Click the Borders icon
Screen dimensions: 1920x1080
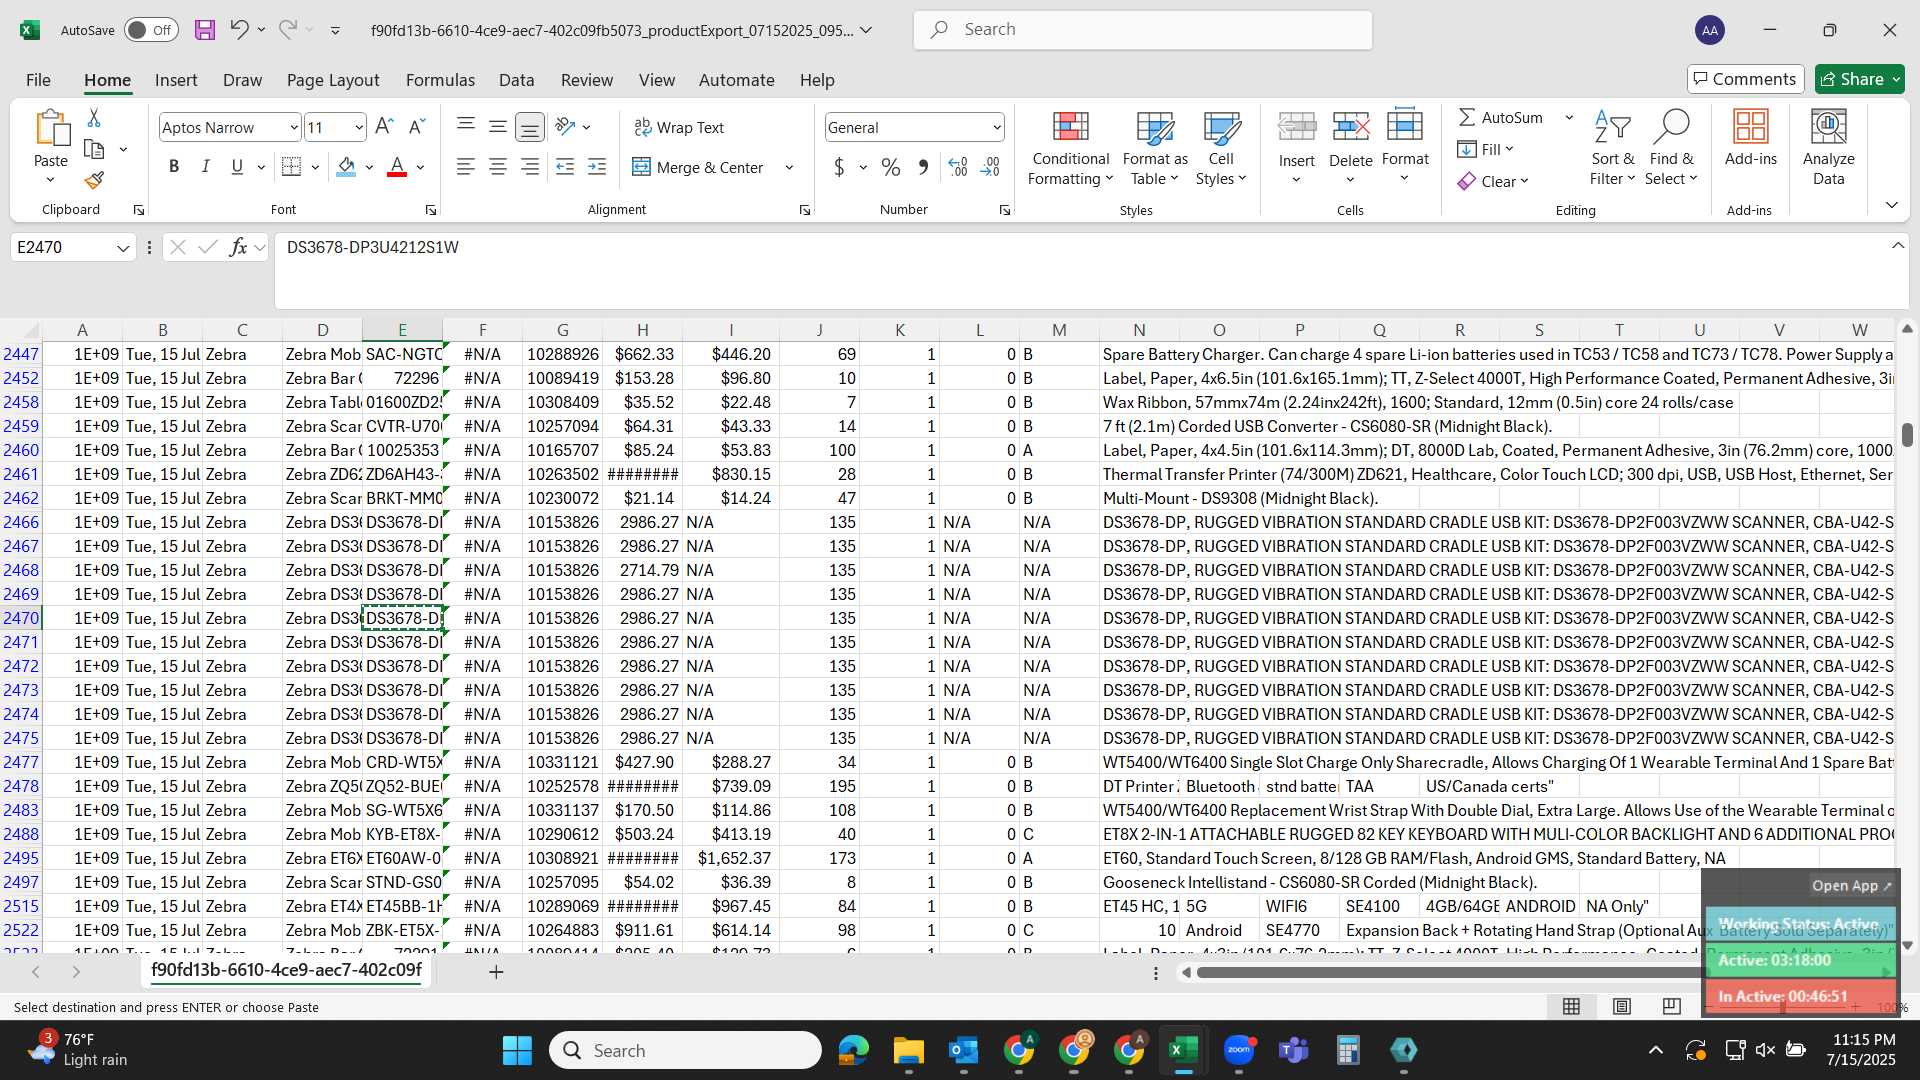291,167
